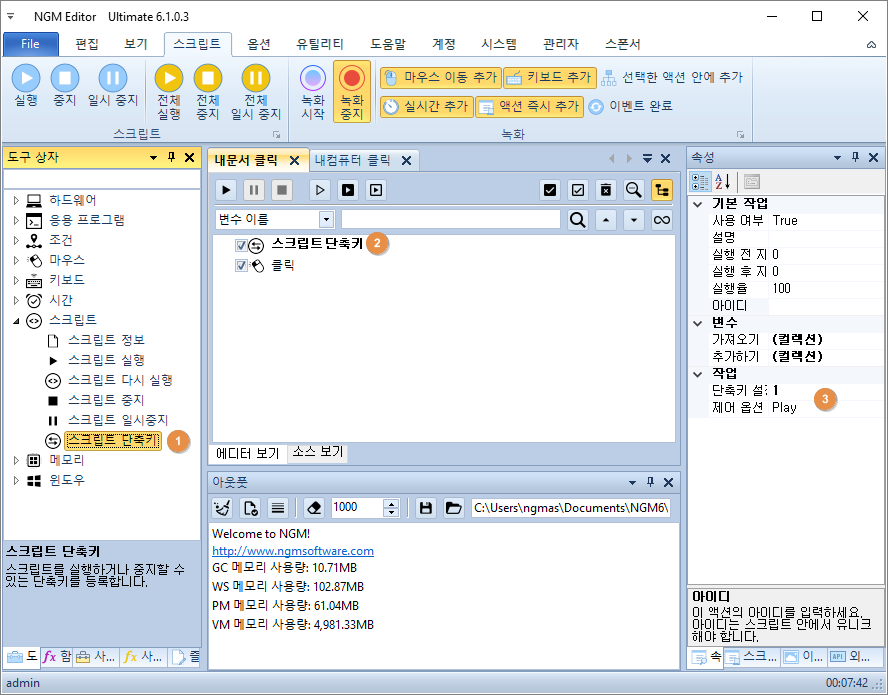Click the output clear eraser icon
The height and width of the screenshot is (695, 888).
[314, 508]
